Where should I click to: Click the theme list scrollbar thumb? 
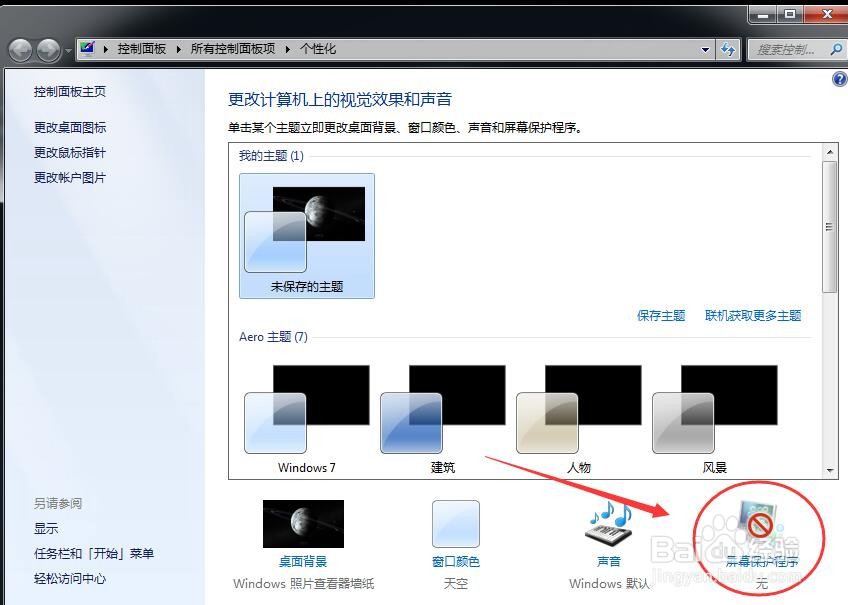pyautogui.click(x=830, y=227)
